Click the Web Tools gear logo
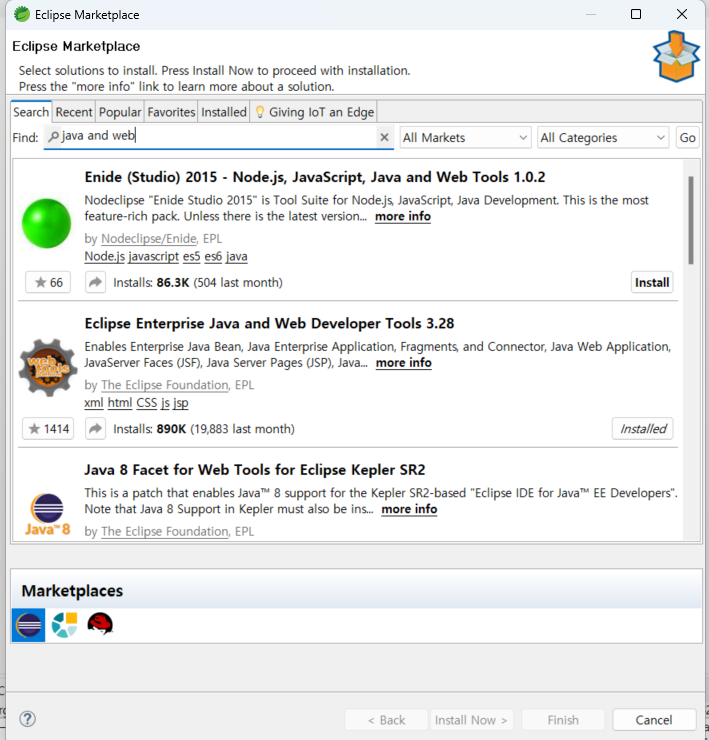The height and width of the screenshot is (740, 709). click(47, 368)
